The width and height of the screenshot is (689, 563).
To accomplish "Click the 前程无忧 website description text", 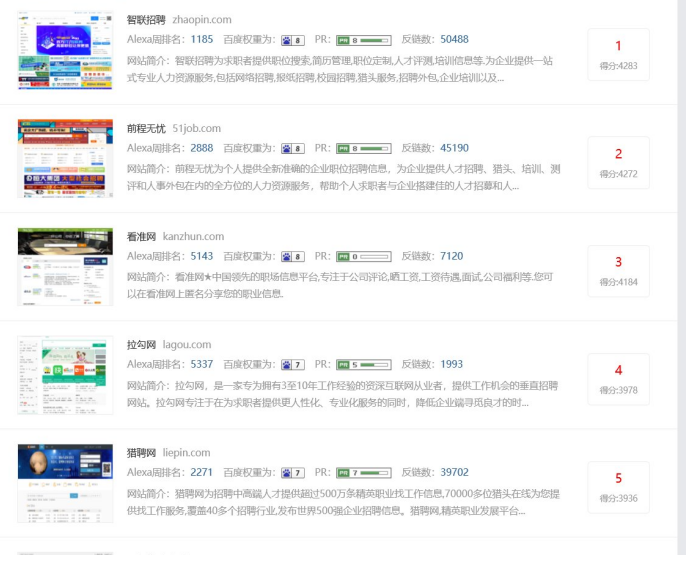I will [344, 178].
